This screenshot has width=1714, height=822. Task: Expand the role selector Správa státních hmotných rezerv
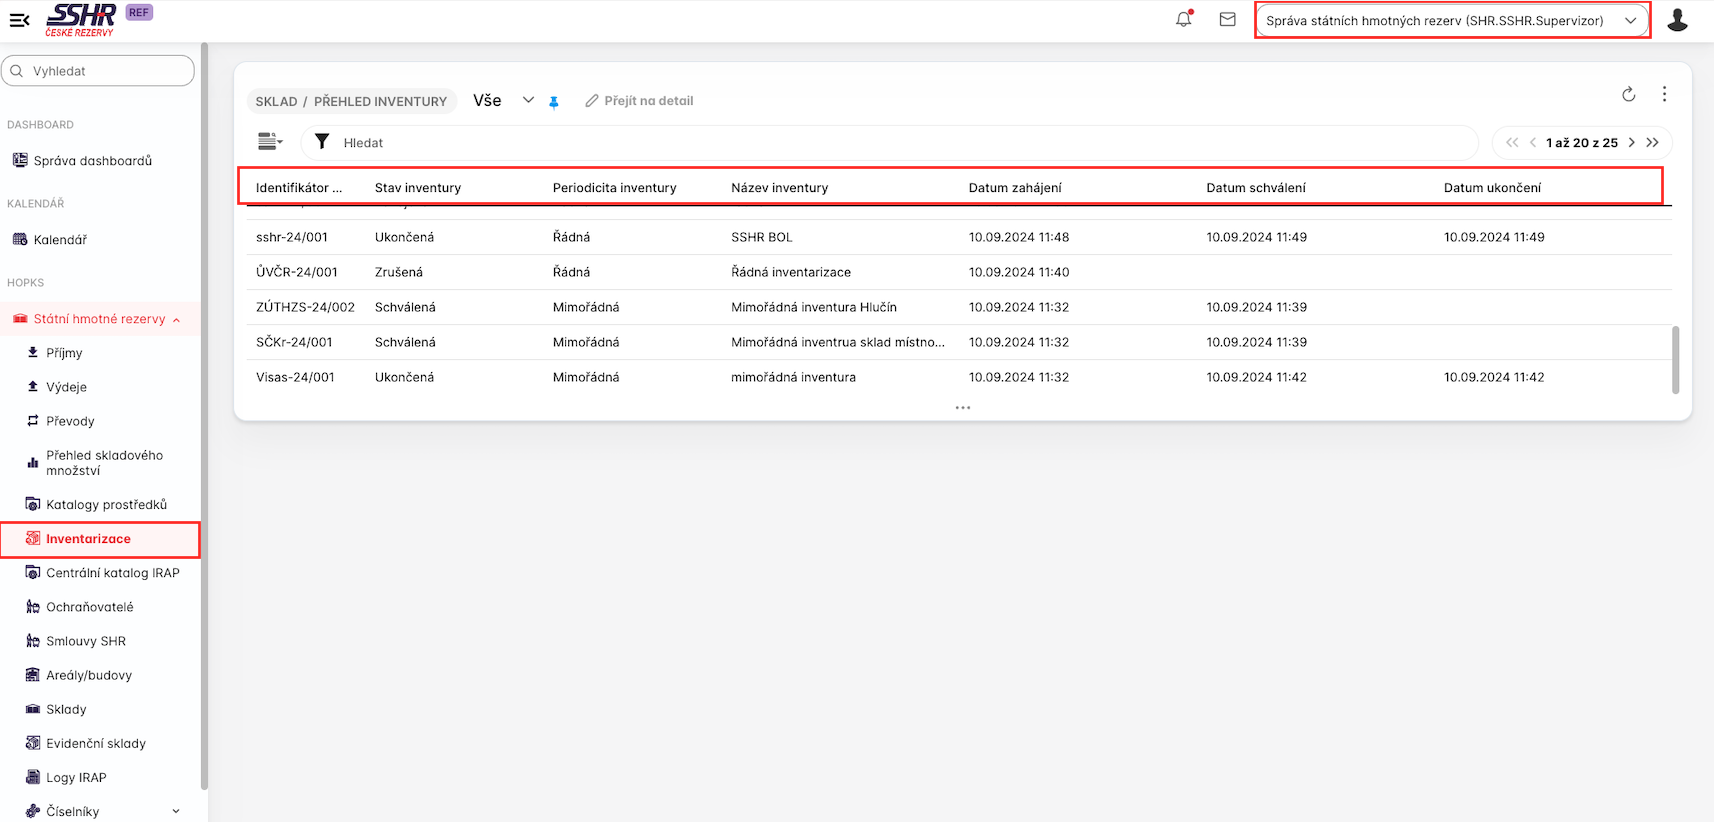coord(1451,21)
